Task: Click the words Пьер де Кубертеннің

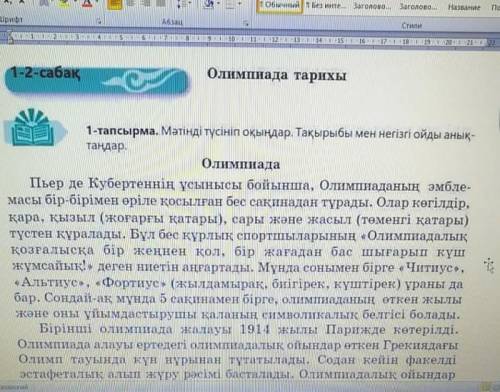Action: (x=102, y=184)
